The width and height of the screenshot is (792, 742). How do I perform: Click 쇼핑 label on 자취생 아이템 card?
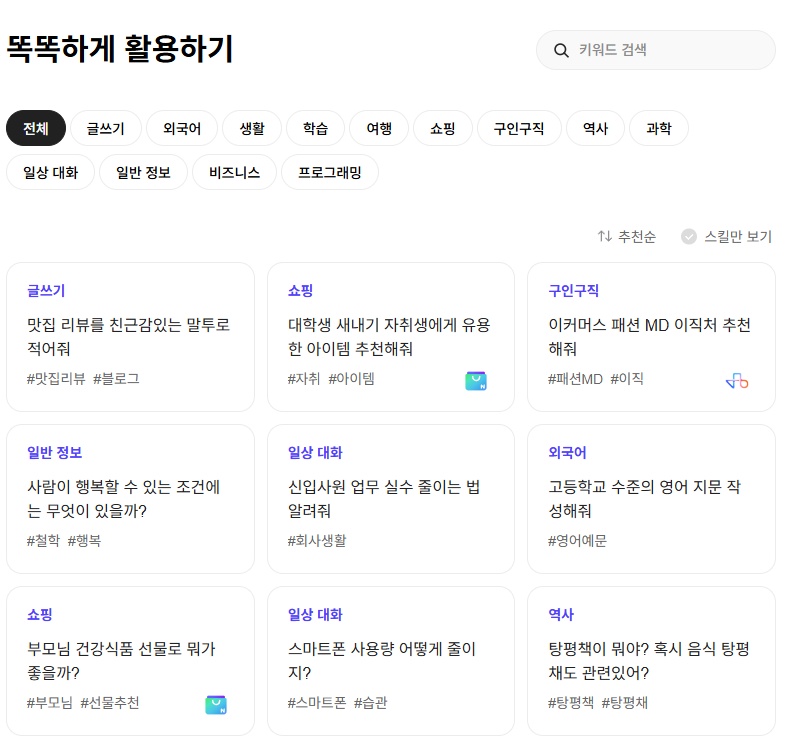point(301,290)
